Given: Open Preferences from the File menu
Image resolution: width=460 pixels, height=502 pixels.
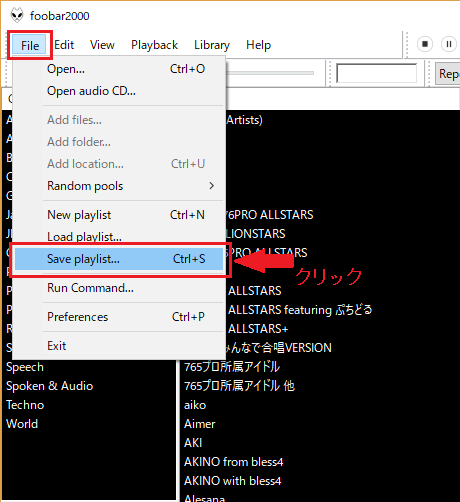Looking at the screenshot, I should 119,317.
